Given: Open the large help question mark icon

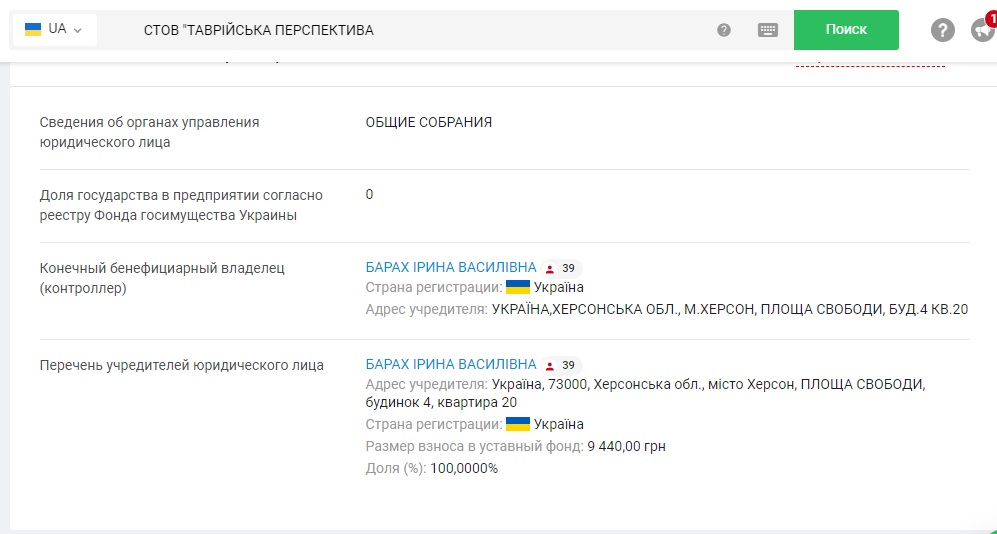Looking at the screenshot, I should (943, 30).
